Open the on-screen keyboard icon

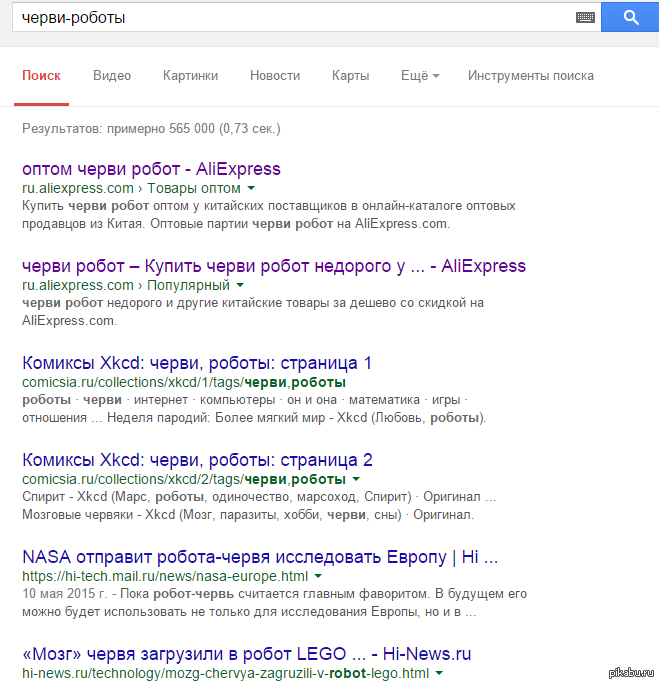[x=585, y=17]
